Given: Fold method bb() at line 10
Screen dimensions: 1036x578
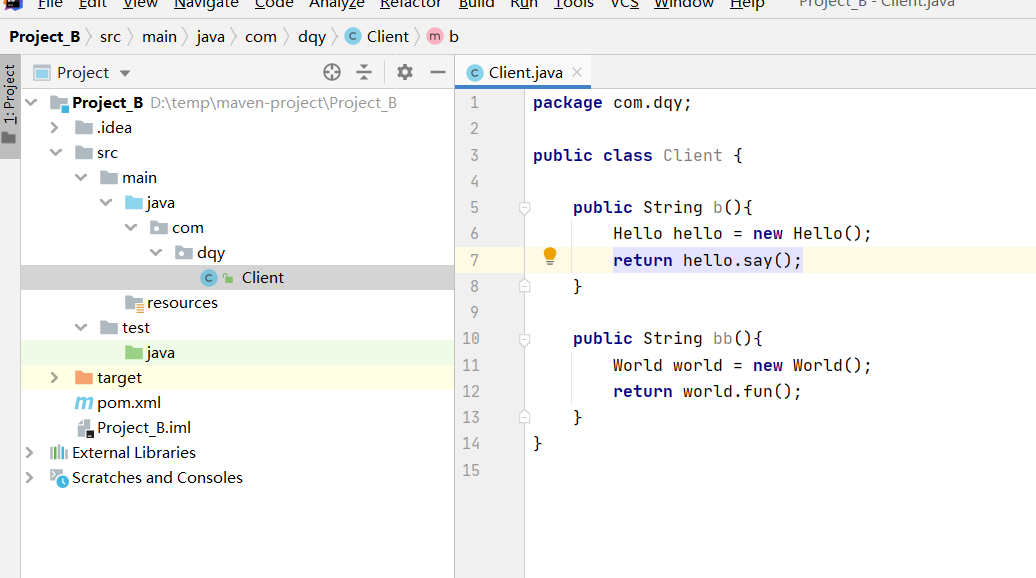Looking at the screenshot, I should 525,340.
